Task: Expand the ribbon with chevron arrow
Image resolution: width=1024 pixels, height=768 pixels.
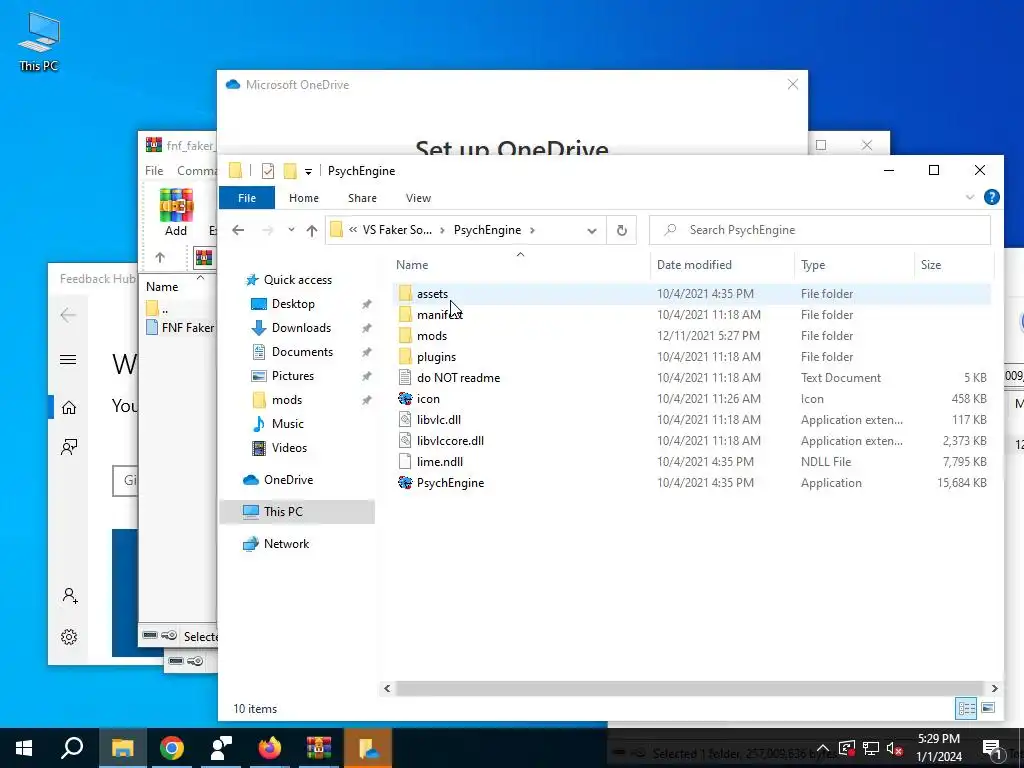Action: (970, 197)
